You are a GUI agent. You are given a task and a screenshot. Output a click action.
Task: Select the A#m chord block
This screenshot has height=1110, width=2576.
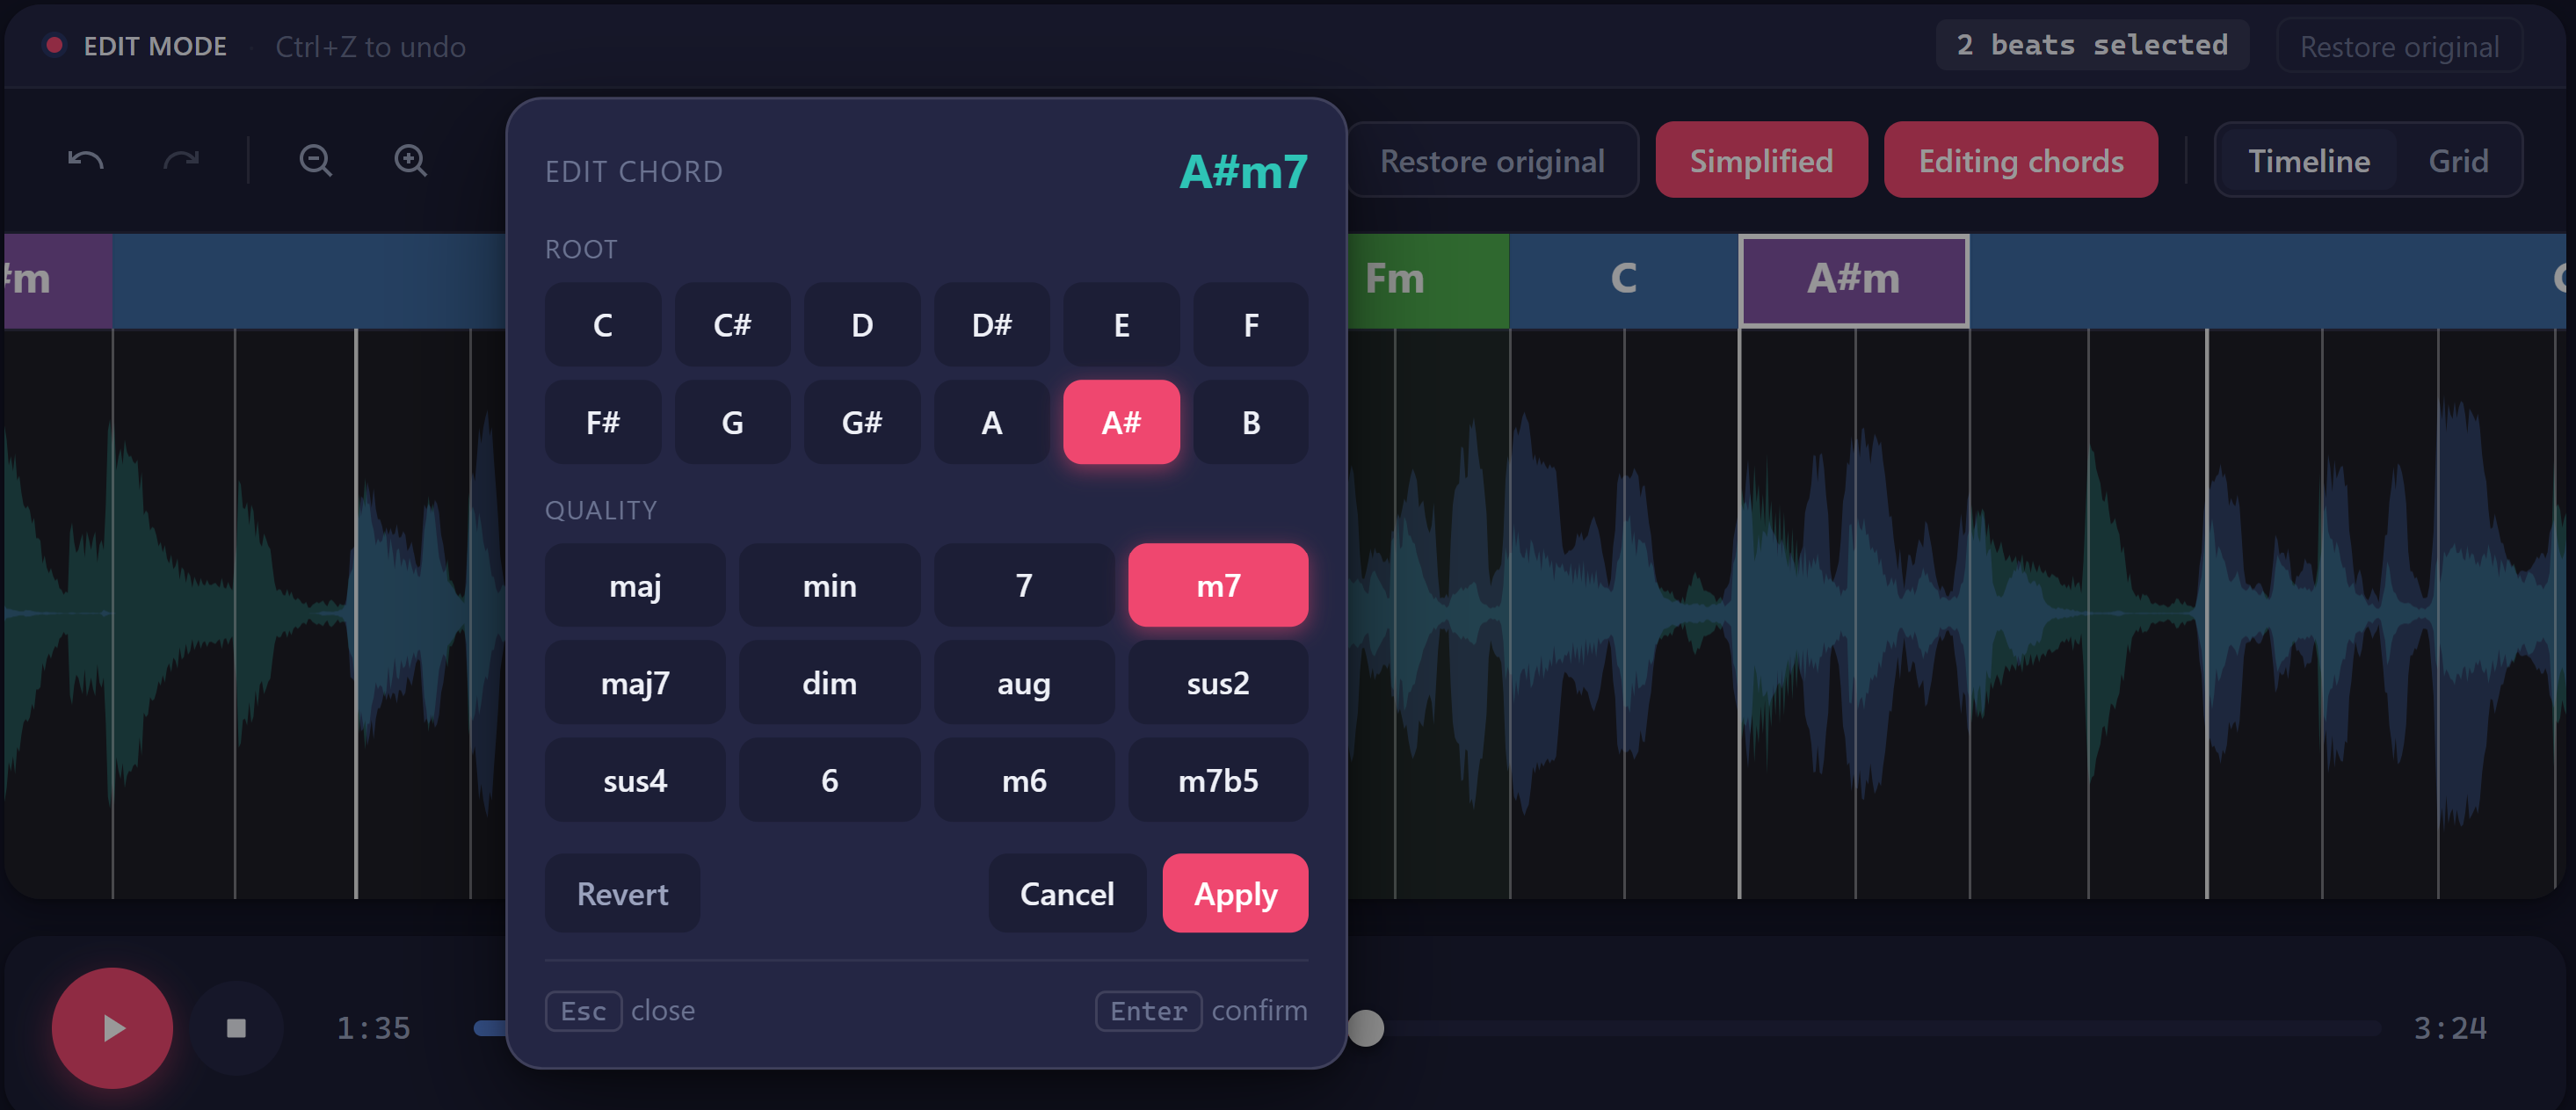pyautogui.click(x=1854, y=280)
